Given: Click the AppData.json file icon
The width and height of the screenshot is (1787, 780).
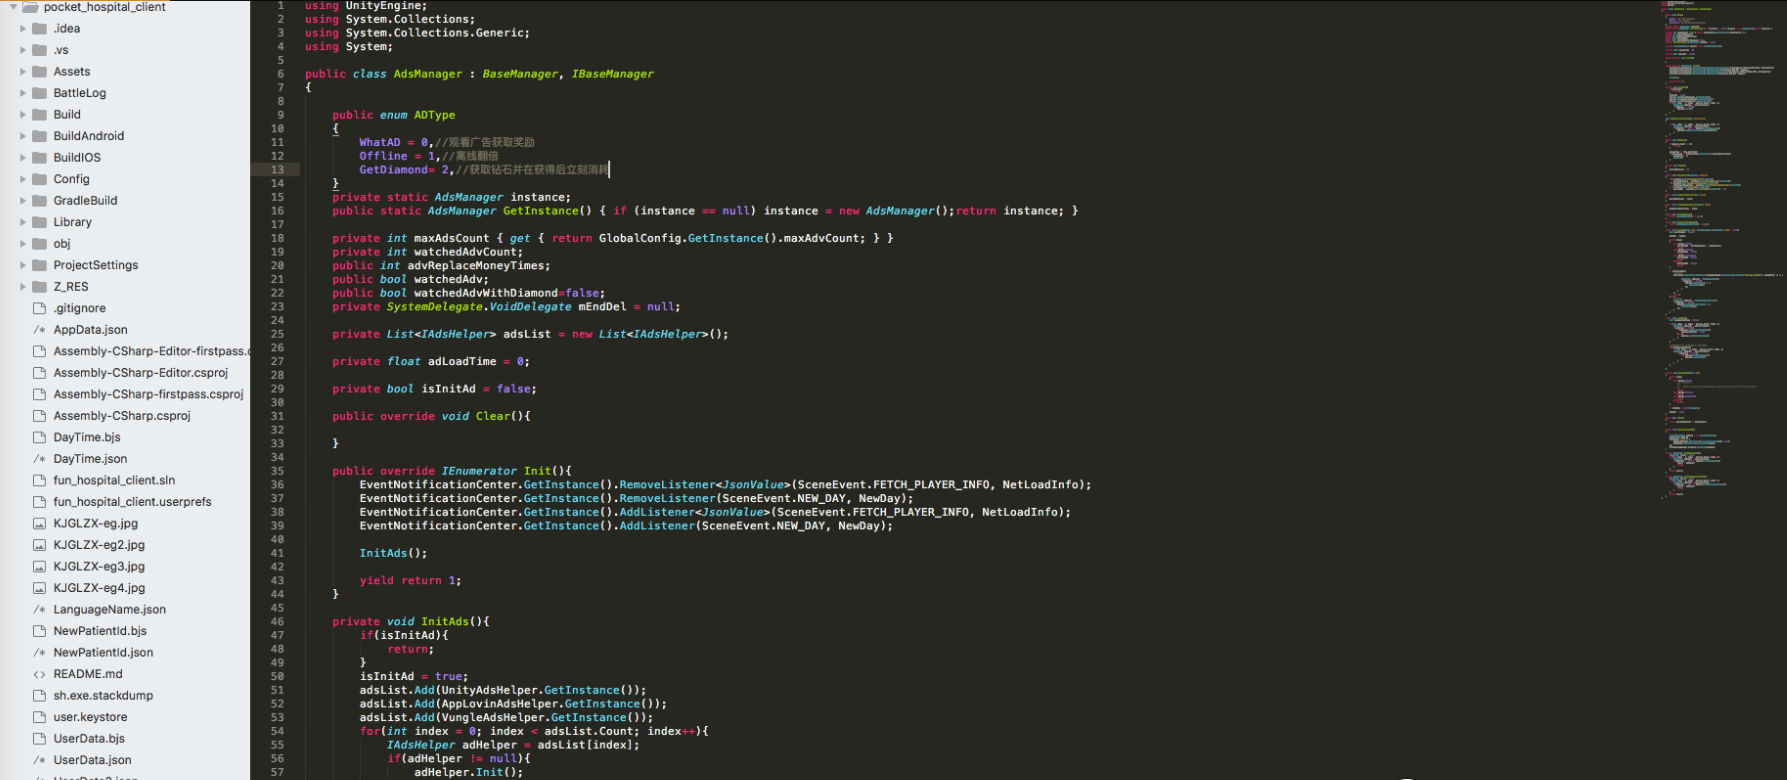Looking at the screenshot, I should (x=40, y=330).
